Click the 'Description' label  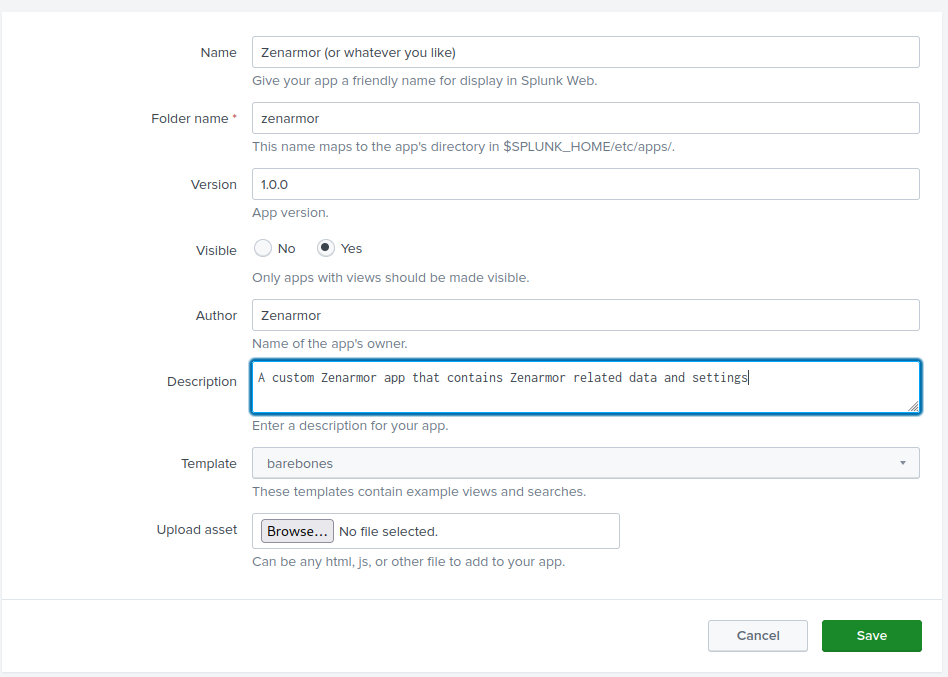(201, 382)
